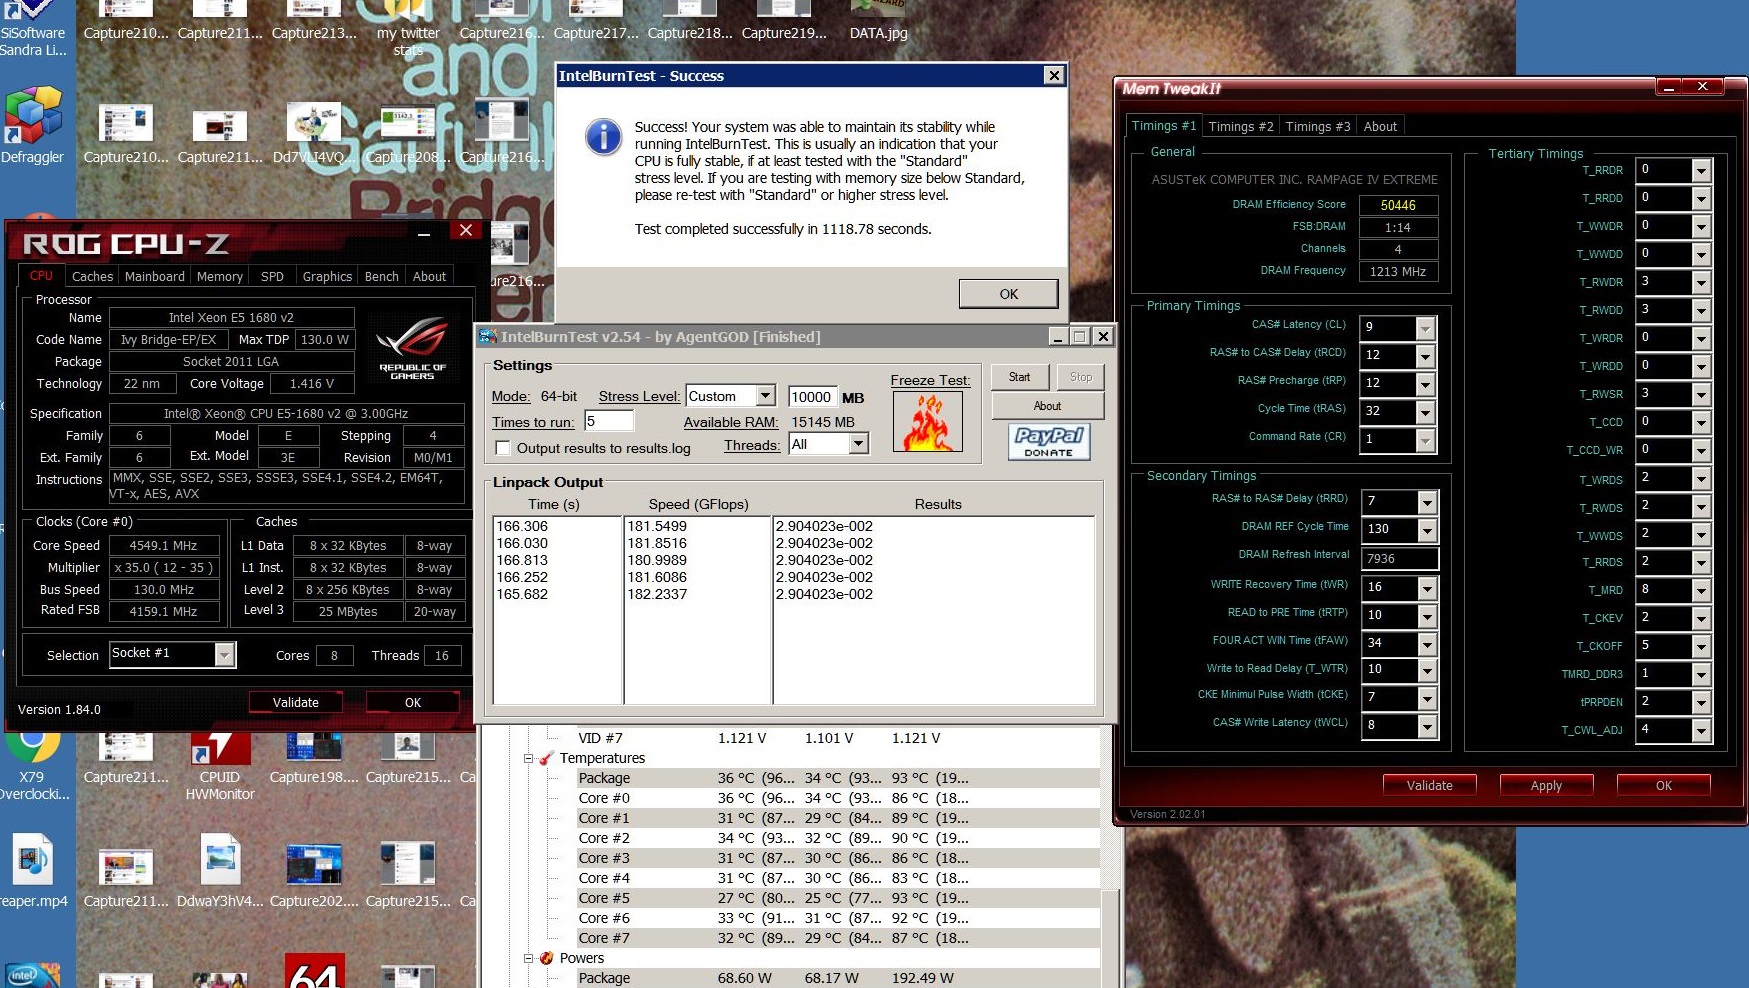
Task: Click the Graphics tab in CPU-Z
Action: point(327,276)
